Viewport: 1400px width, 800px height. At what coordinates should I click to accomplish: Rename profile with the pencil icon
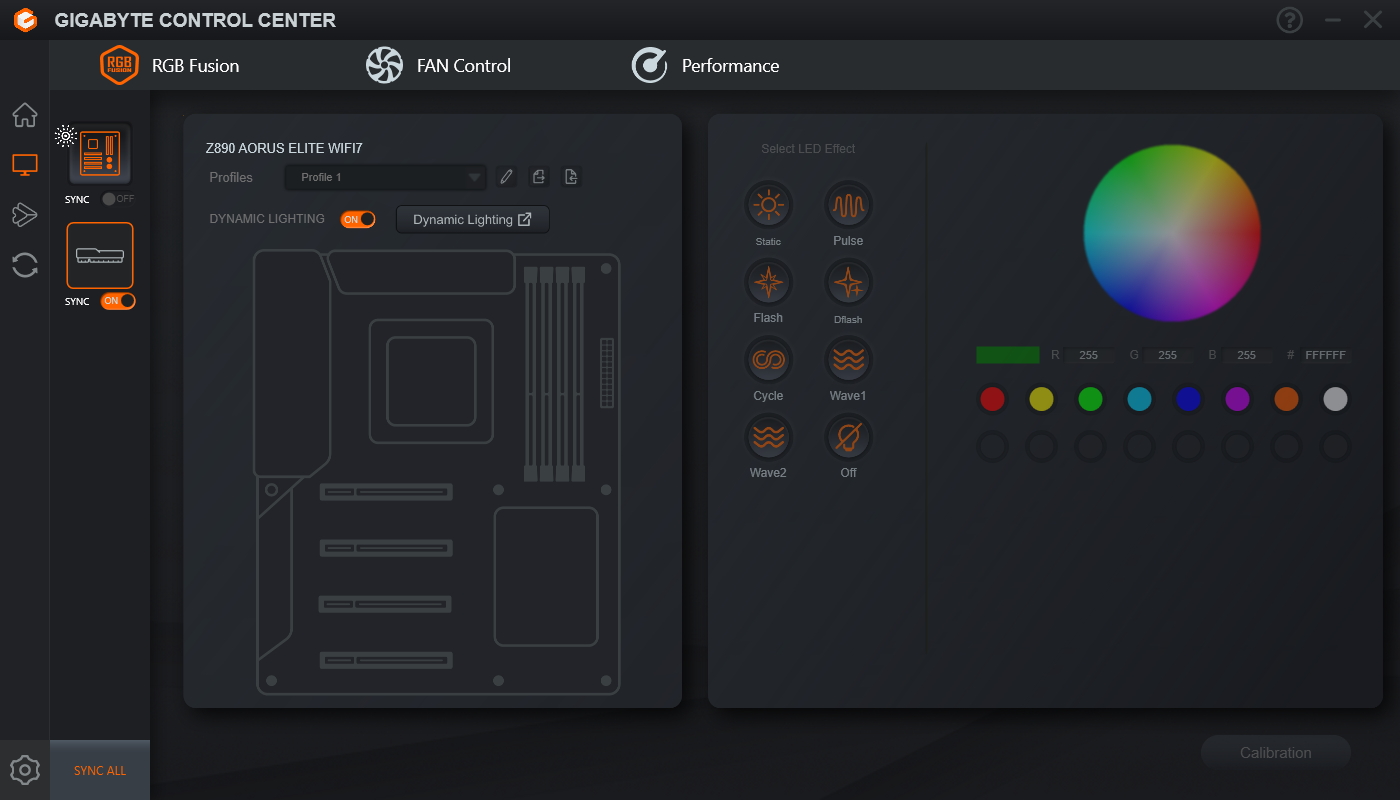point(507,177)
